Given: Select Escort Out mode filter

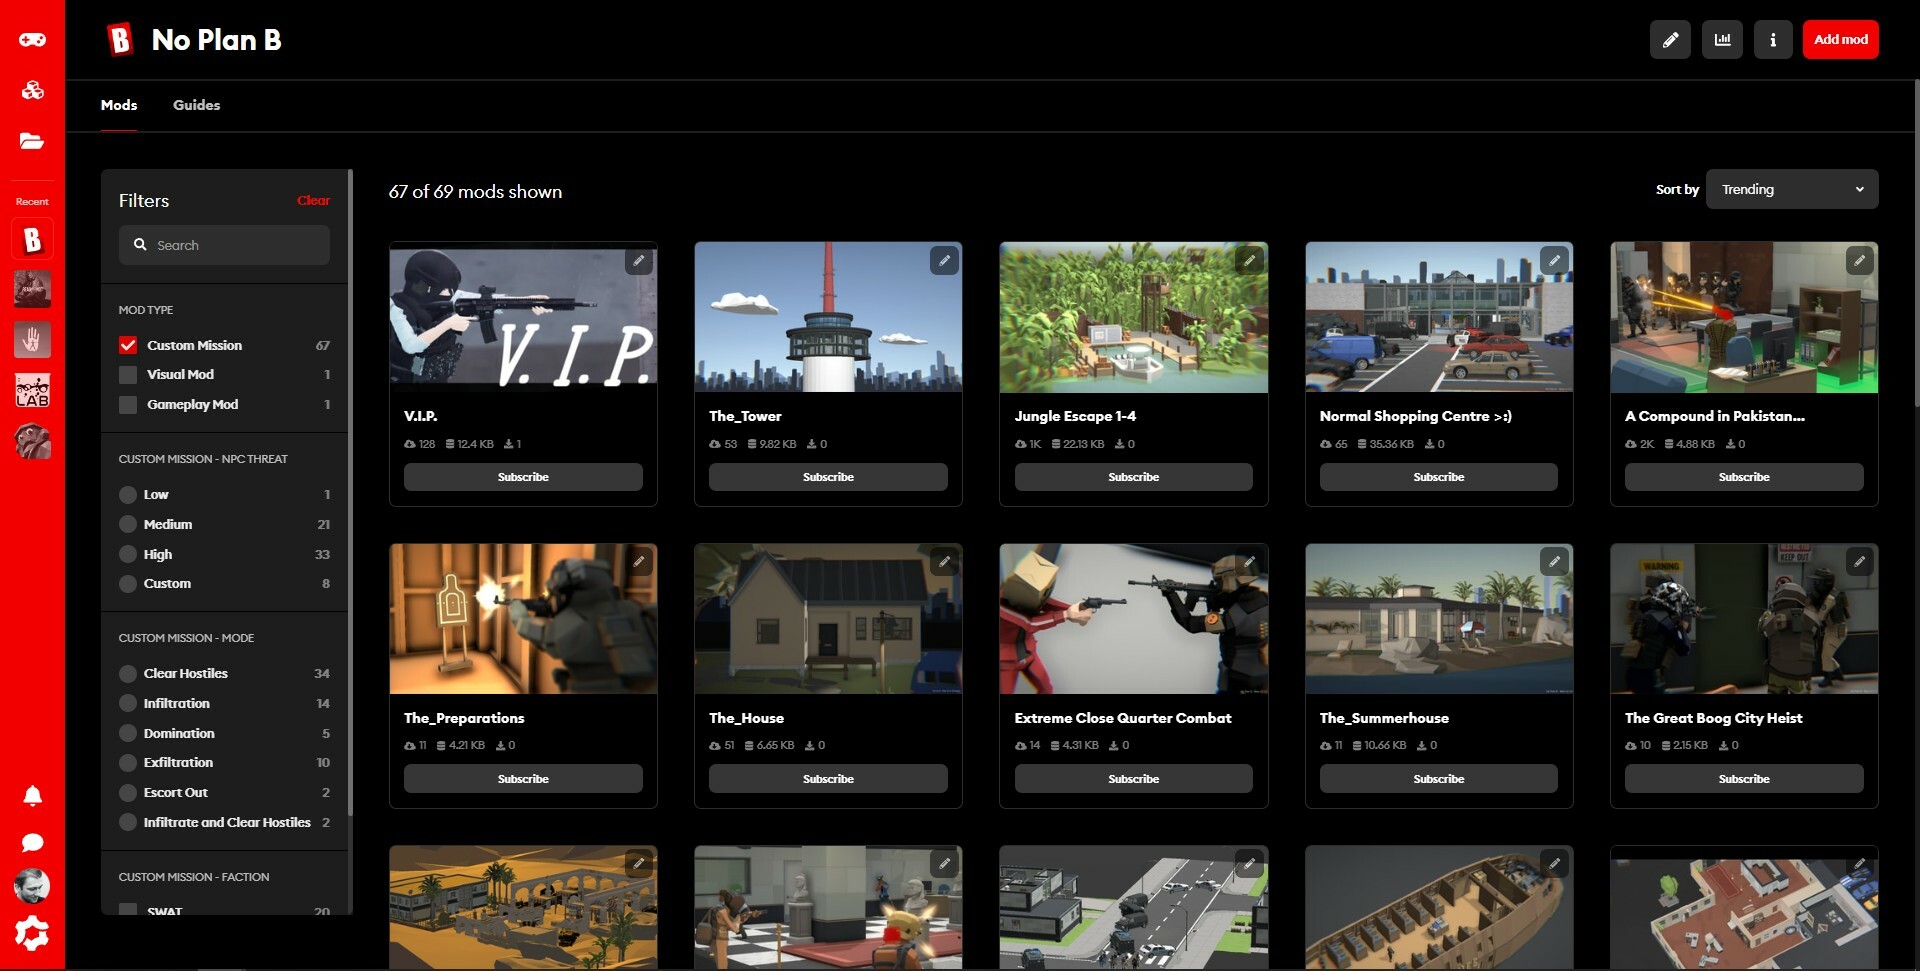Looking at the screenshot, I should click(x=128, y=793).
